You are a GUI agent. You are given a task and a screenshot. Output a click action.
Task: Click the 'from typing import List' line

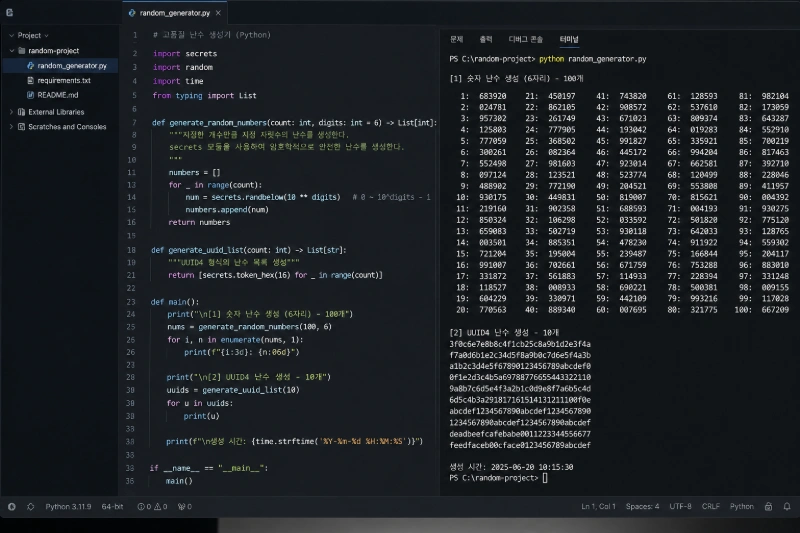pos(204,95)
